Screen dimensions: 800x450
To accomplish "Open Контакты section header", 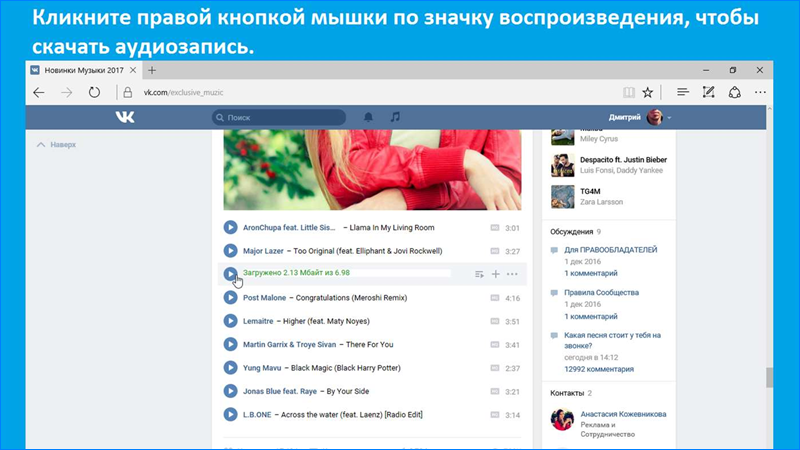I will [567, 393].
